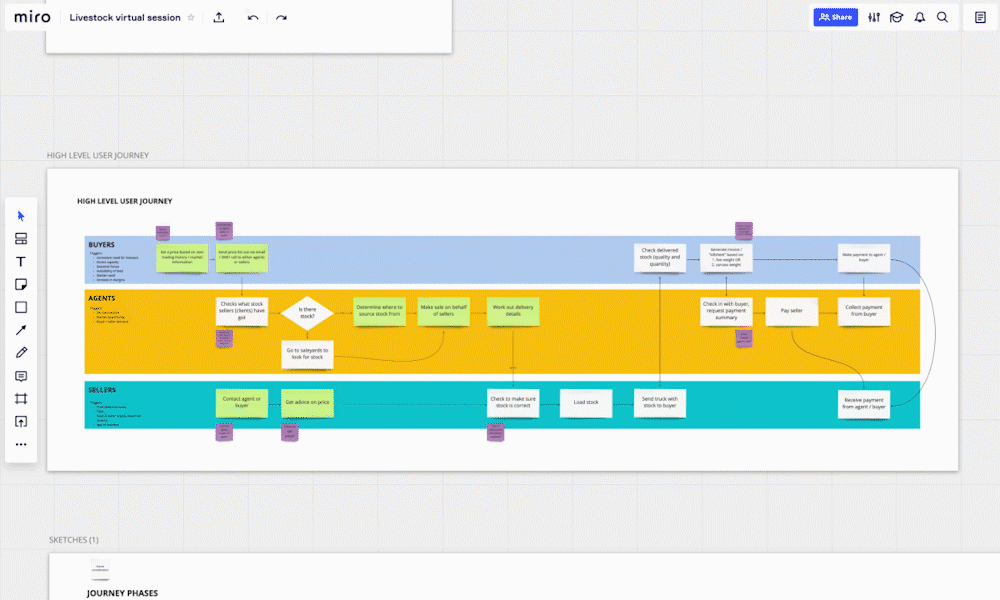Select the Sticky note tool
Screen dimensions: 1000x600
coord(21,284)
